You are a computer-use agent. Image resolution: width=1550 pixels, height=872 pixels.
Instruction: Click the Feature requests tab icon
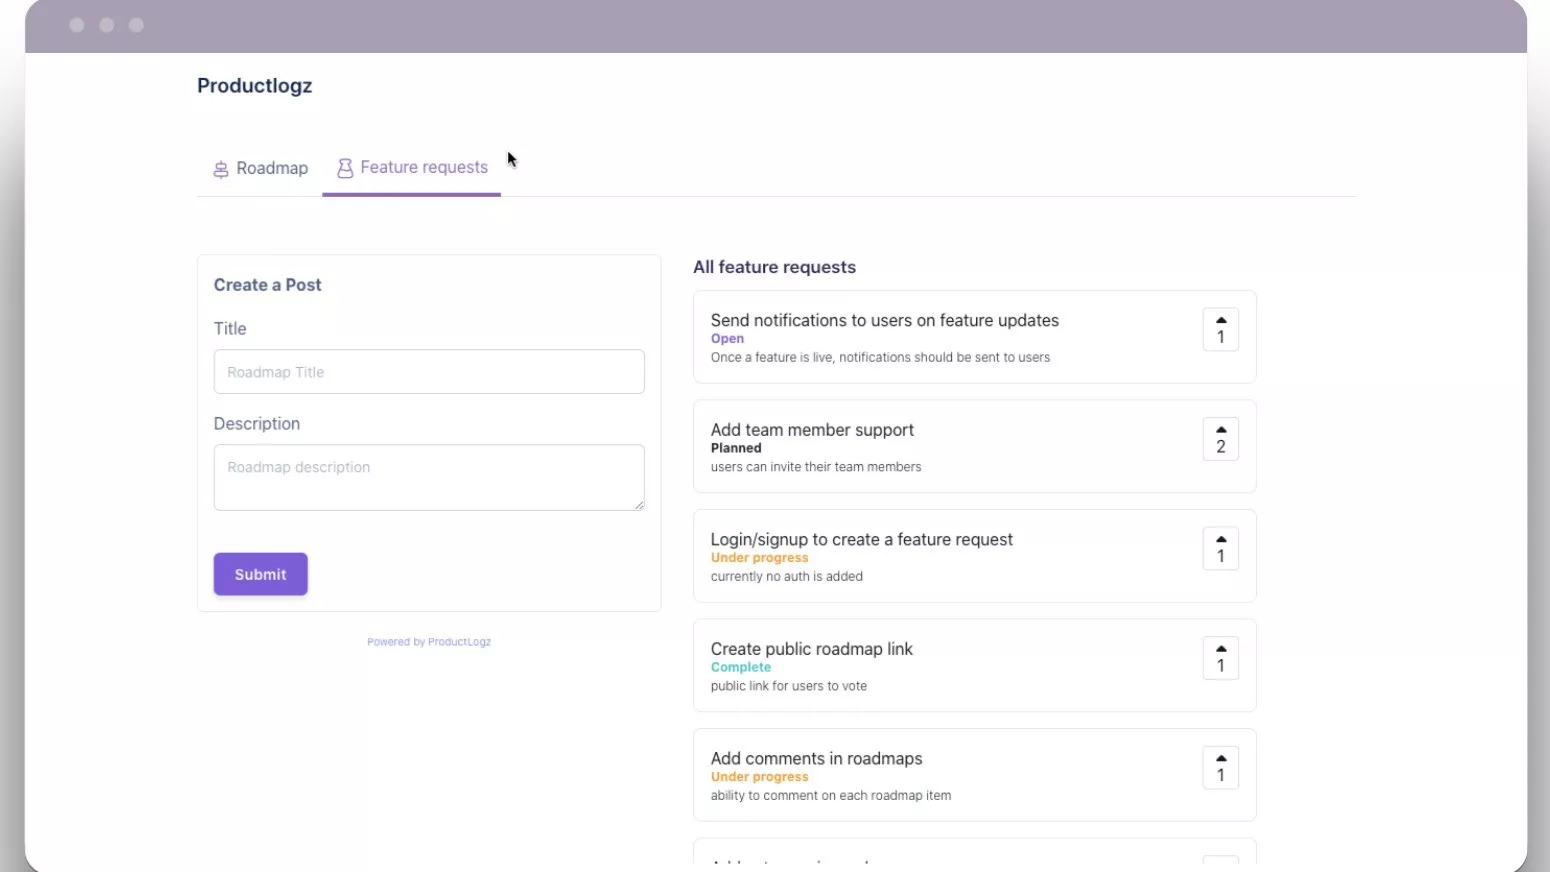345,168
